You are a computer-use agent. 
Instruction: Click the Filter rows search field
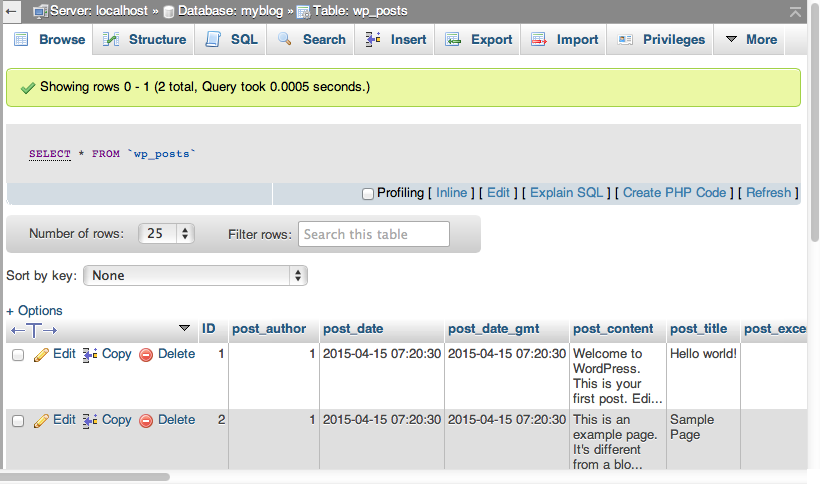(374, 234)
